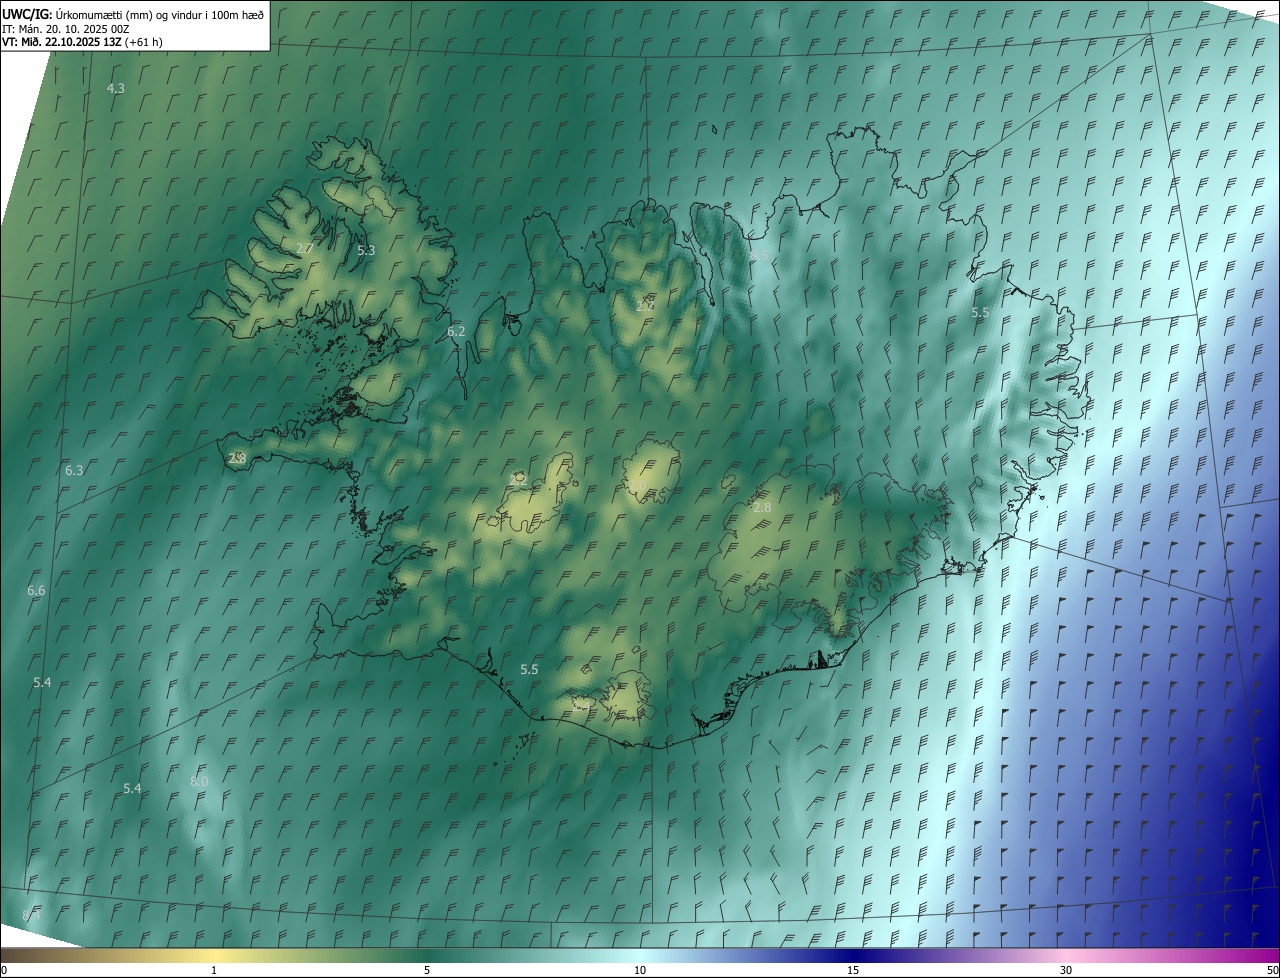Click the "5.3" value over the Westfjords
This screenshot has width=1280, height=978.
coord(366,250)
